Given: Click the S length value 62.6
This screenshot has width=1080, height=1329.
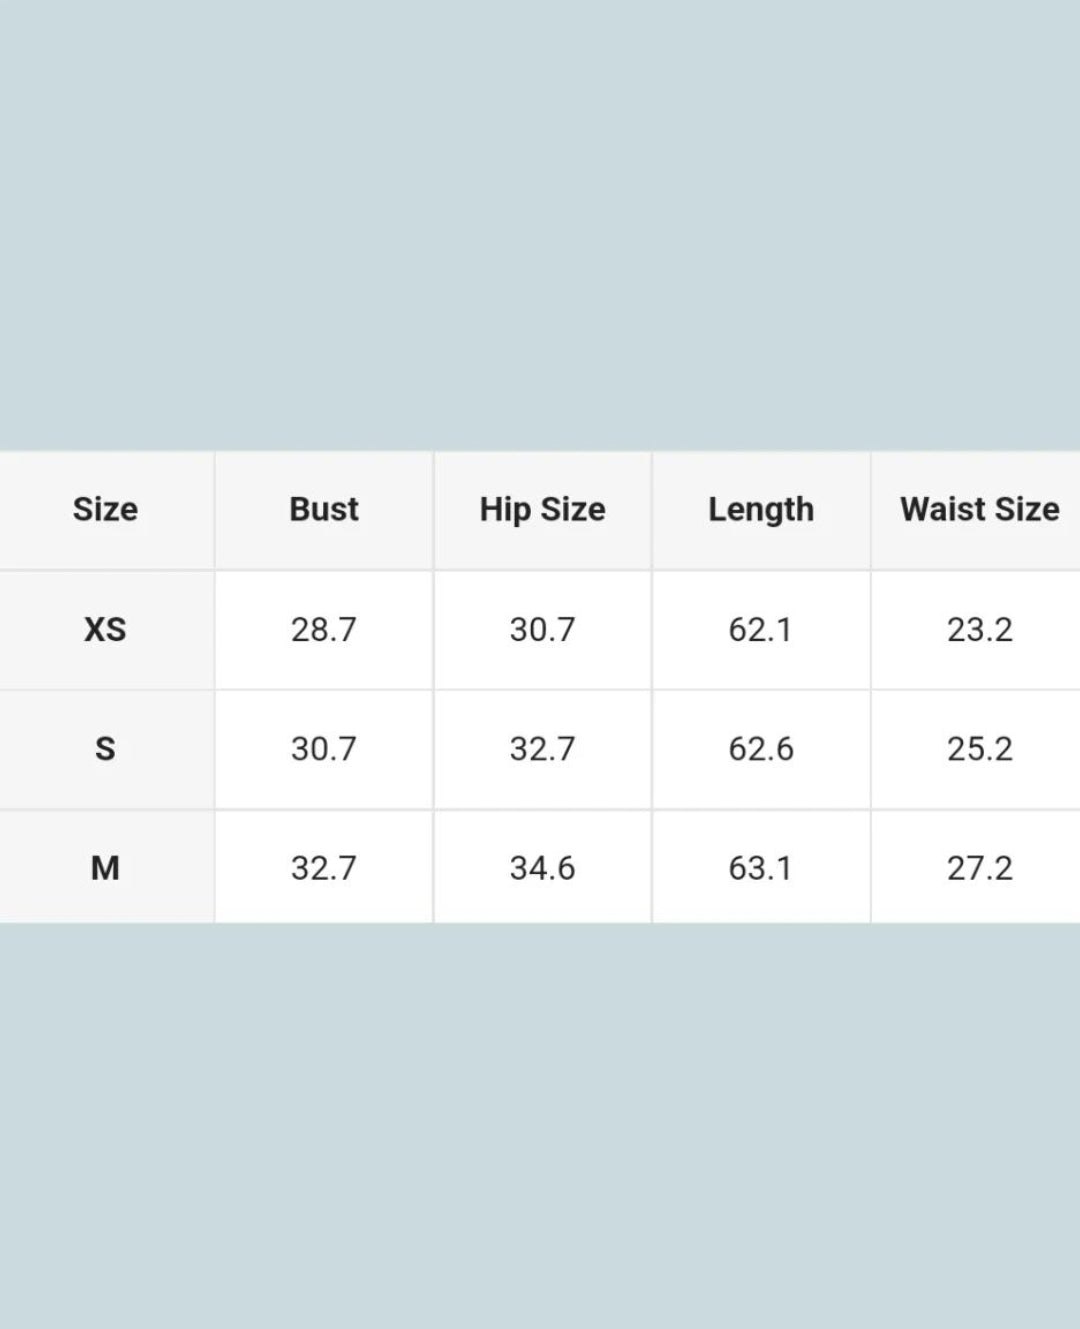Looking at the screenshot, I should [x=761, y=748].
